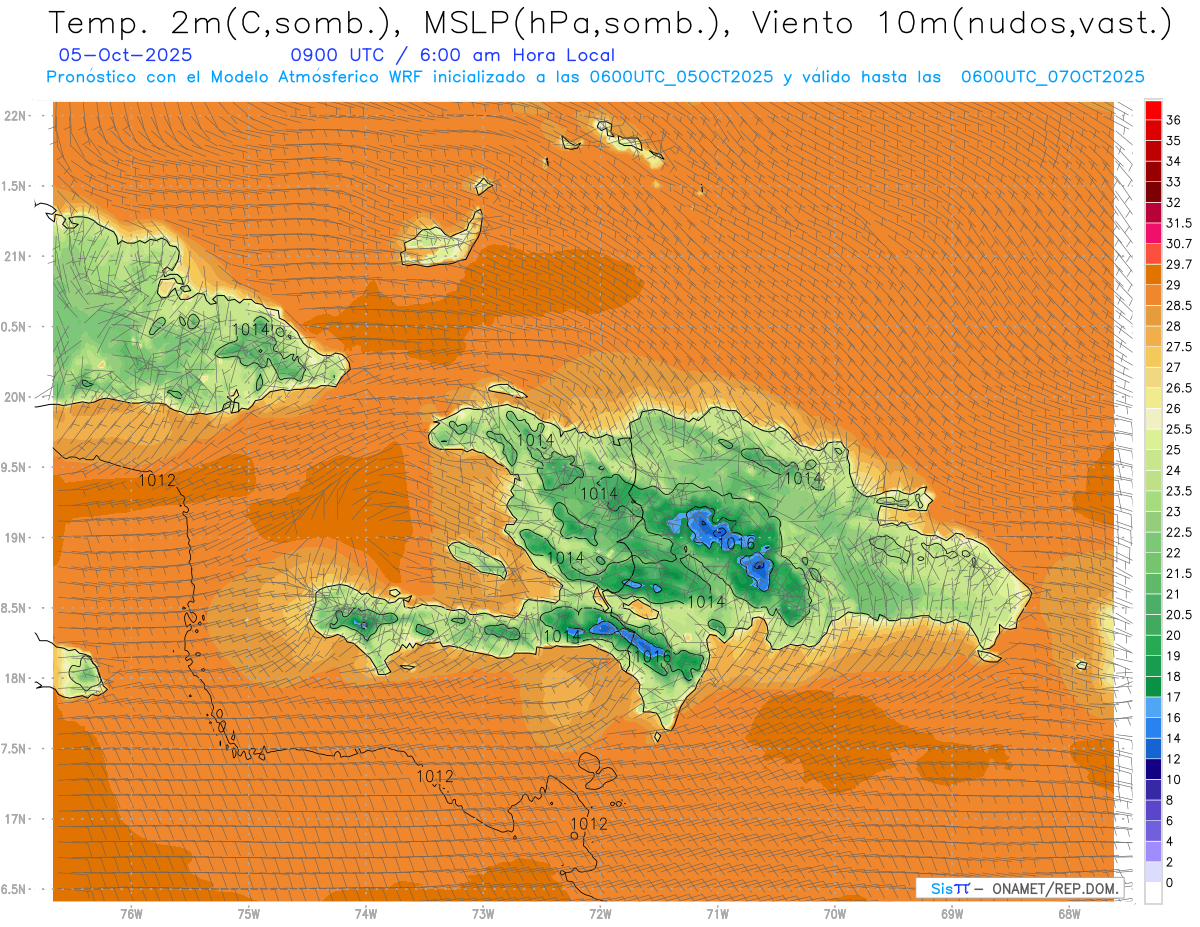Click the legend value 25.5
Viewport: 1200px width, 927px height.
click(1179, 429)
